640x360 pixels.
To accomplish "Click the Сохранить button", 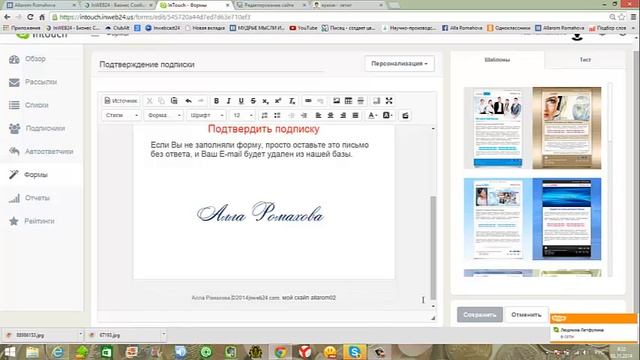I will point(480,315).
